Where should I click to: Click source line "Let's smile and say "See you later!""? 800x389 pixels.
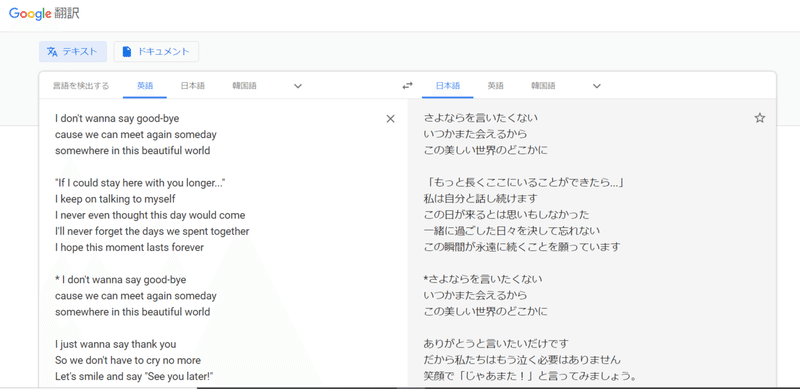click(x=134, y=376)
